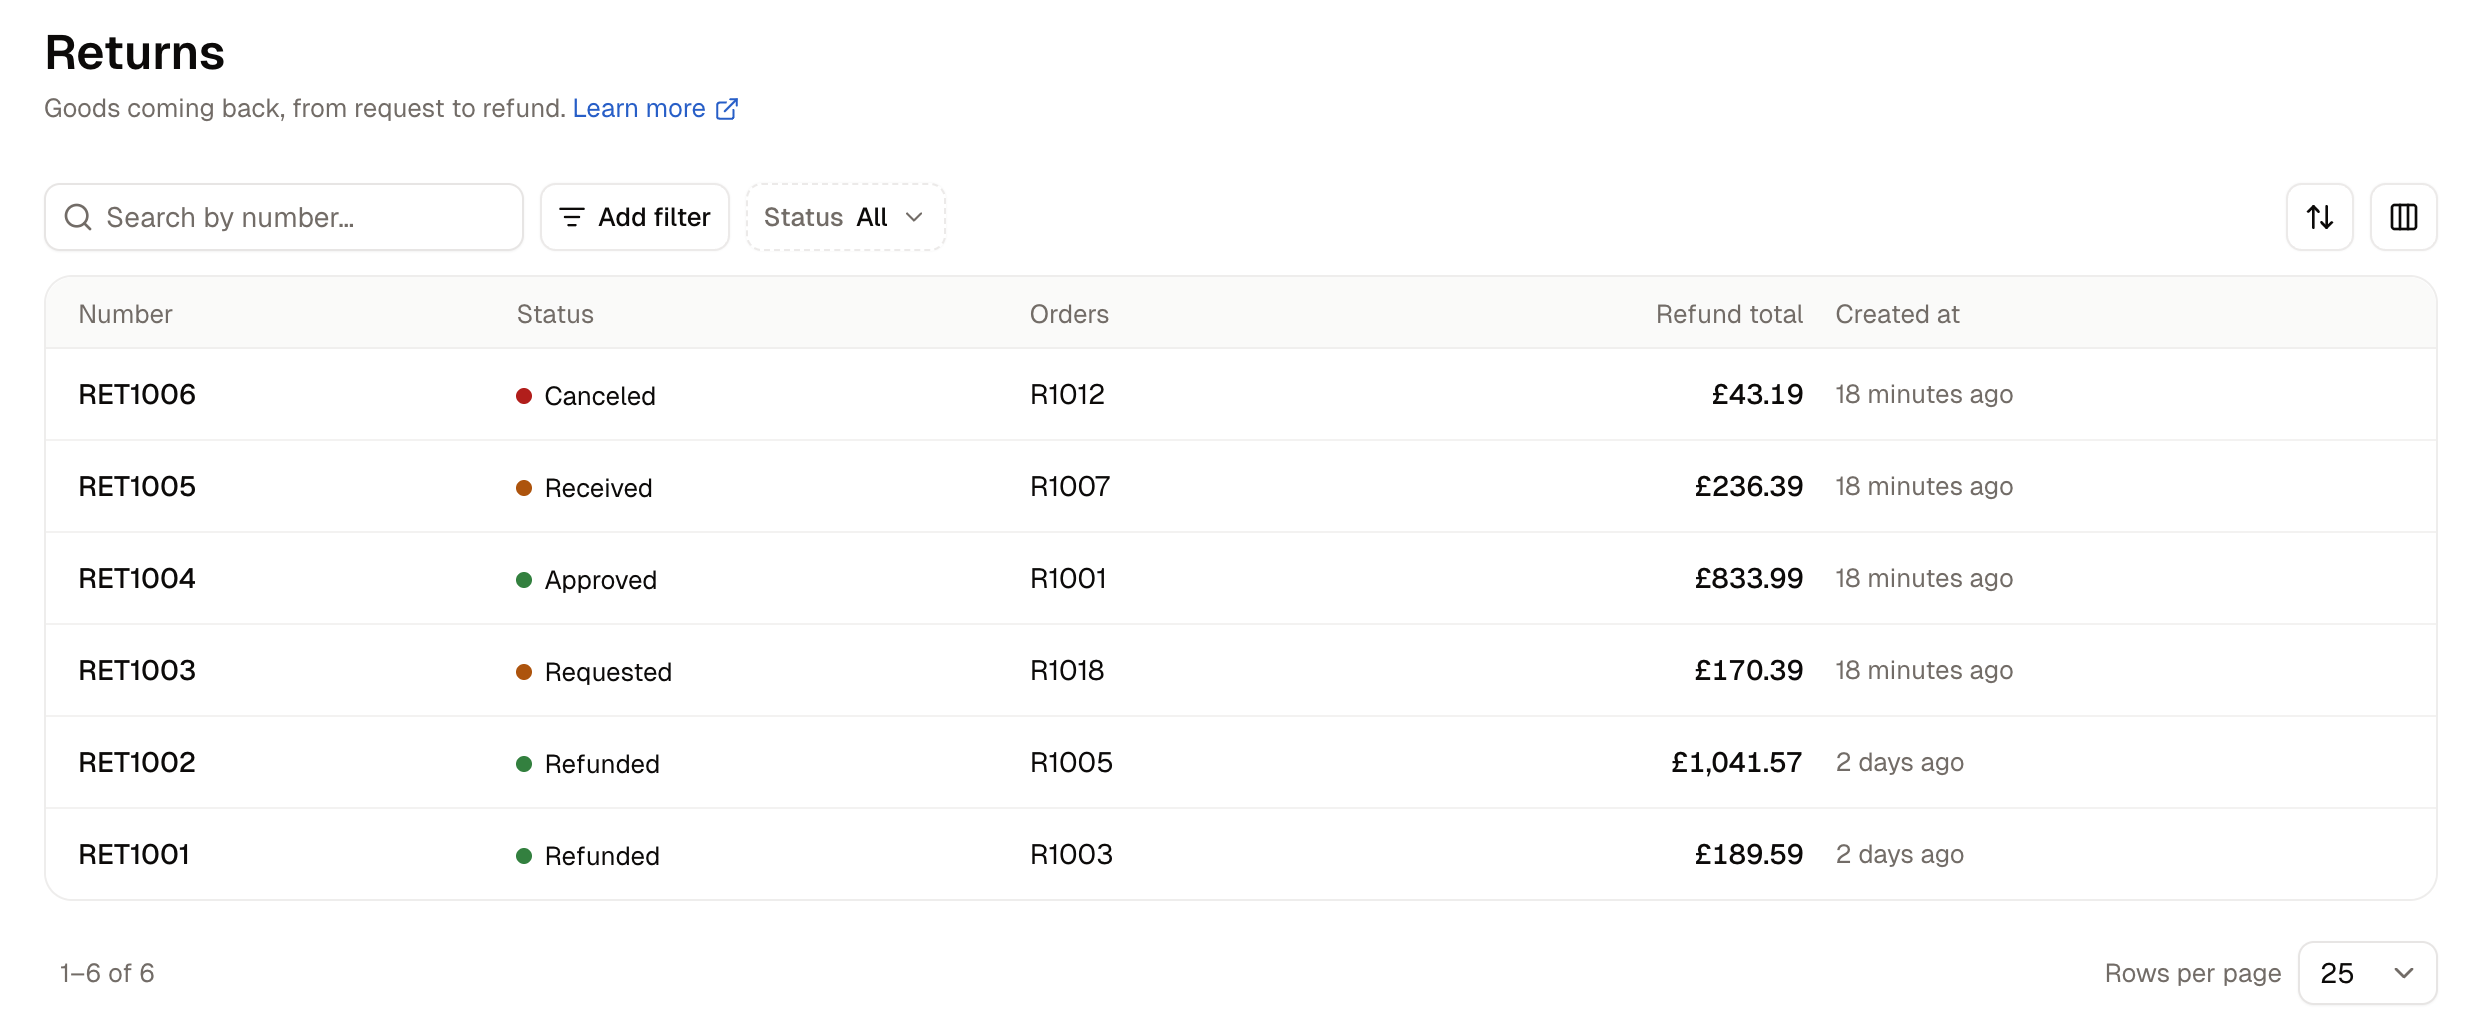The image size is (2484, 1018).
Task: Click the Add filter button
Action: click(x=635, y=217)
